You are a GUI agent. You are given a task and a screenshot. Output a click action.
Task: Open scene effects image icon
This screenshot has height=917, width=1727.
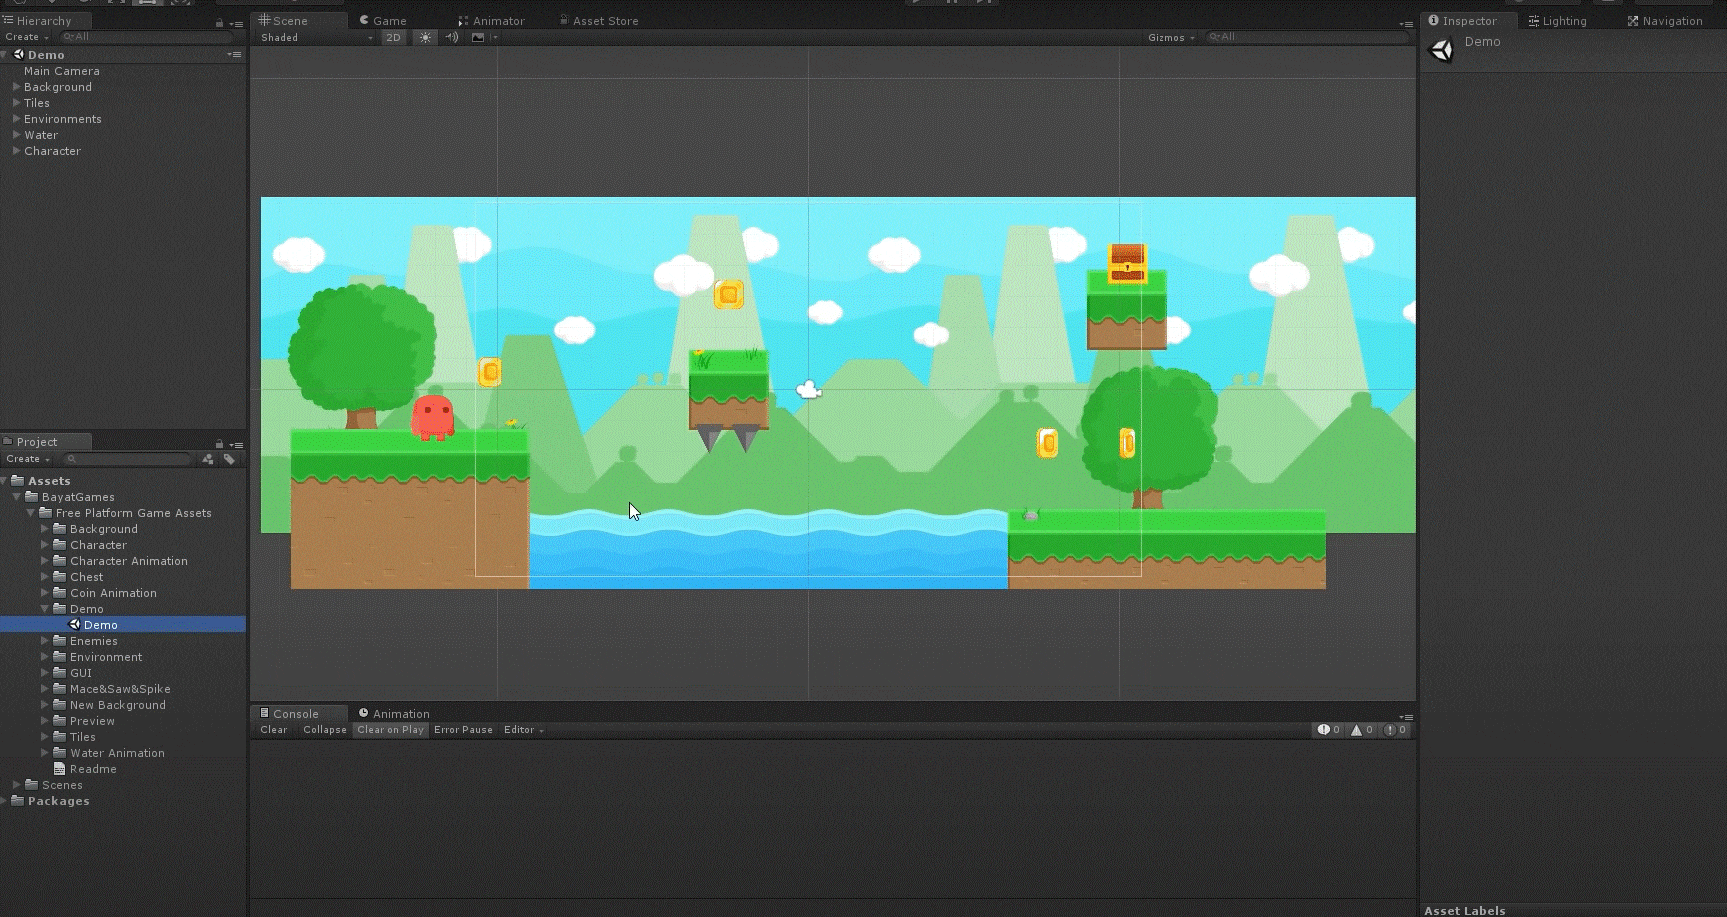pyautogui.click(x=478, y=38)
